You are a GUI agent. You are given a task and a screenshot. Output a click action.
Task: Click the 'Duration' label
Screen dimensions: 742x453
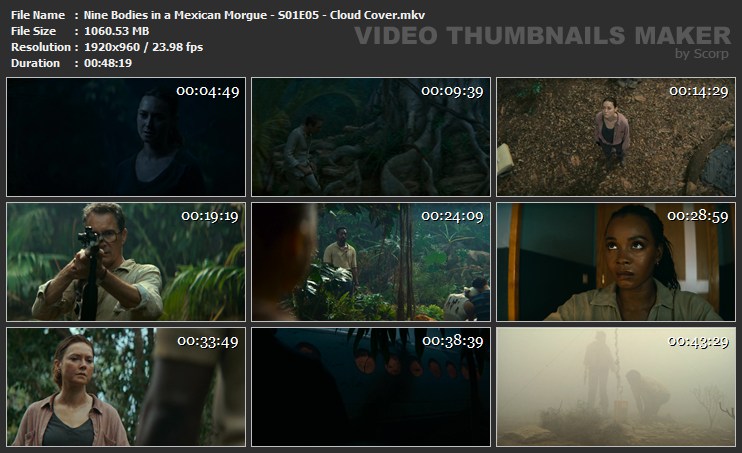tap(35, 63)
